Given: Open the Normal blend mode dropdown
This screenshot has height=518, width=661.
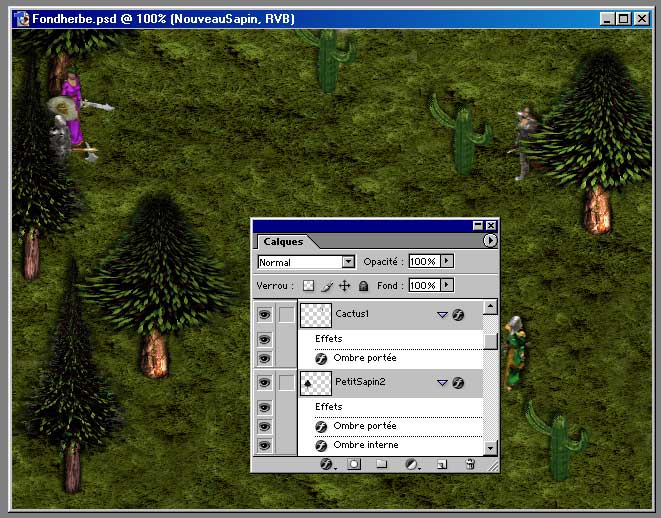Looking at the screenshot, I should pos(348,262).
